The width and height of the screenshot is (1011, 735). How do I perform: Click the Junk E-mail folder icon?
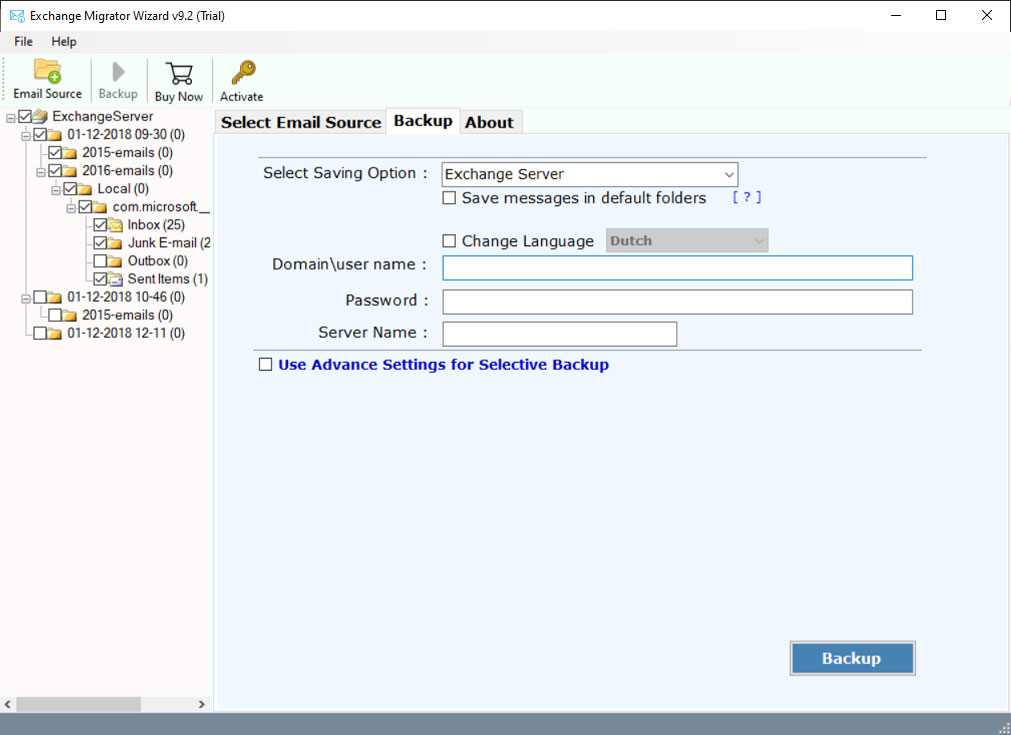click(x=115, y=243)
